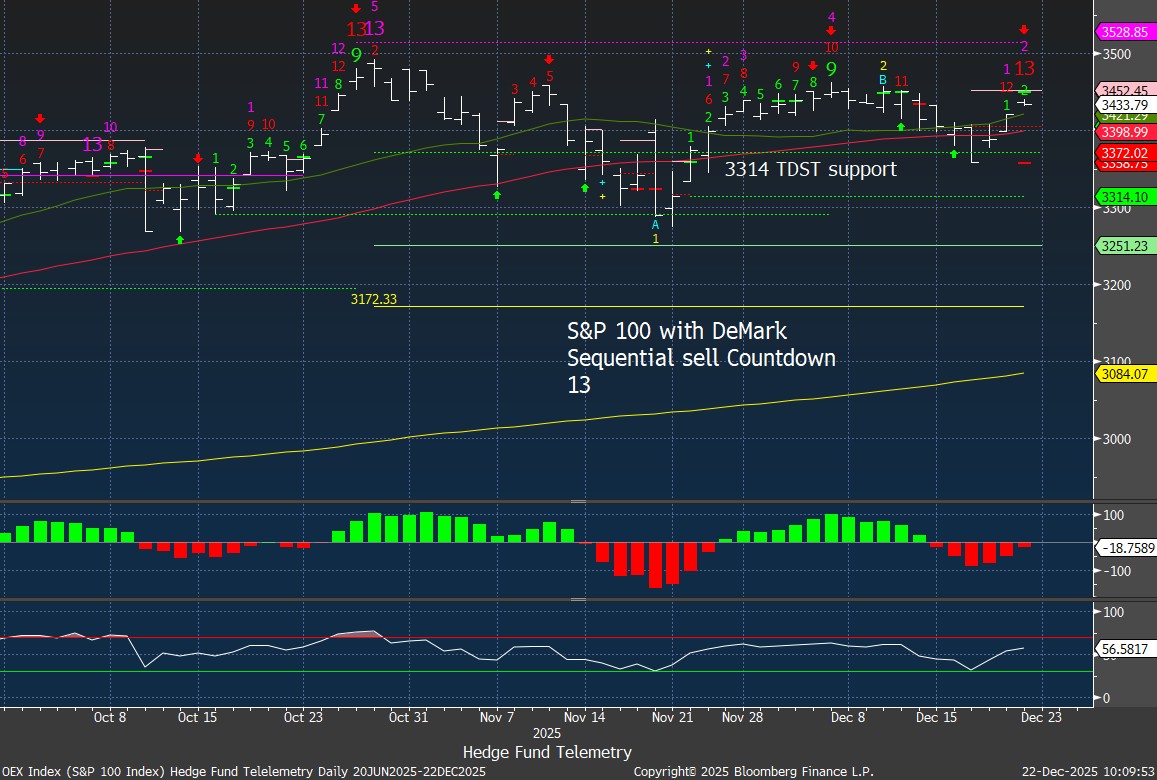
Task: Select the S&P 100 DeMark Sequential annotation
Action: point(700,357)
